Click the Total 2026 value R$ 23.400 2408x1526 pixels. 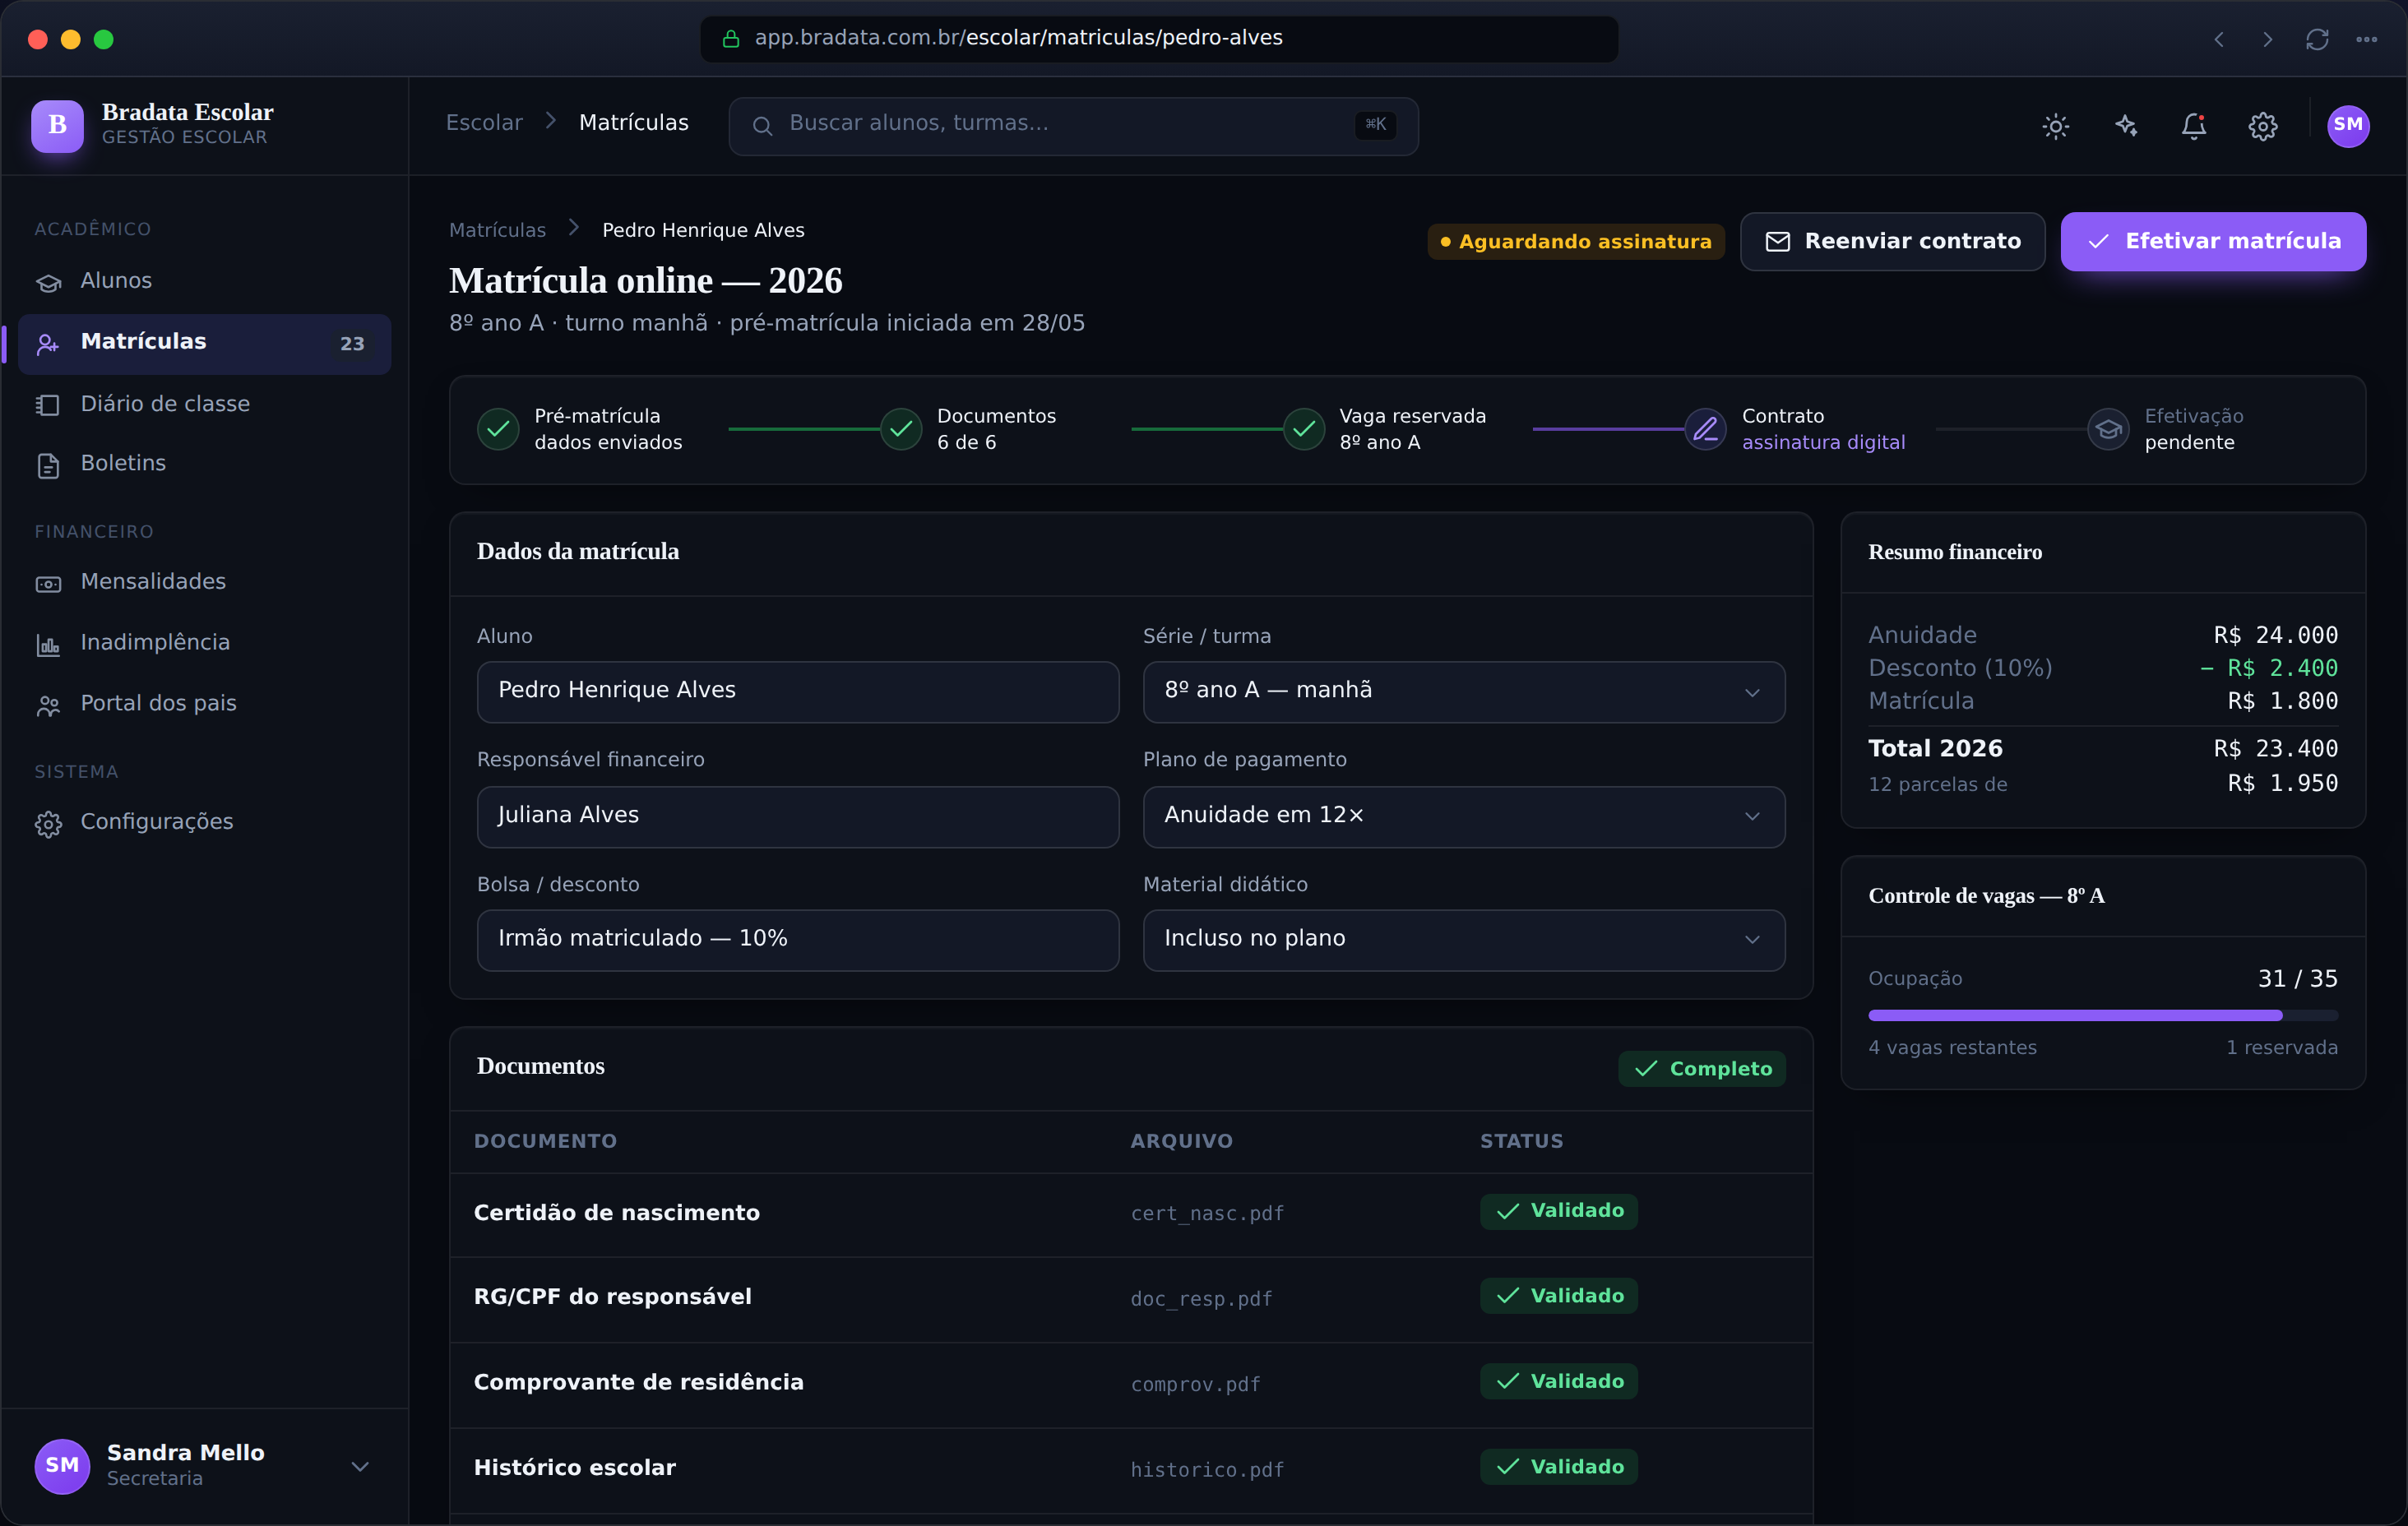coord(2275,749)
